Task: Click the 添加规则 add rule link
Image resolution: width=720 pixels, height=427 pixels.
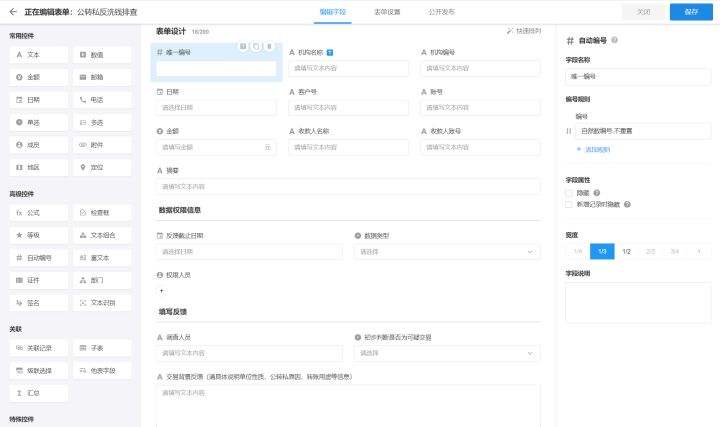Action: pos(593,149)
